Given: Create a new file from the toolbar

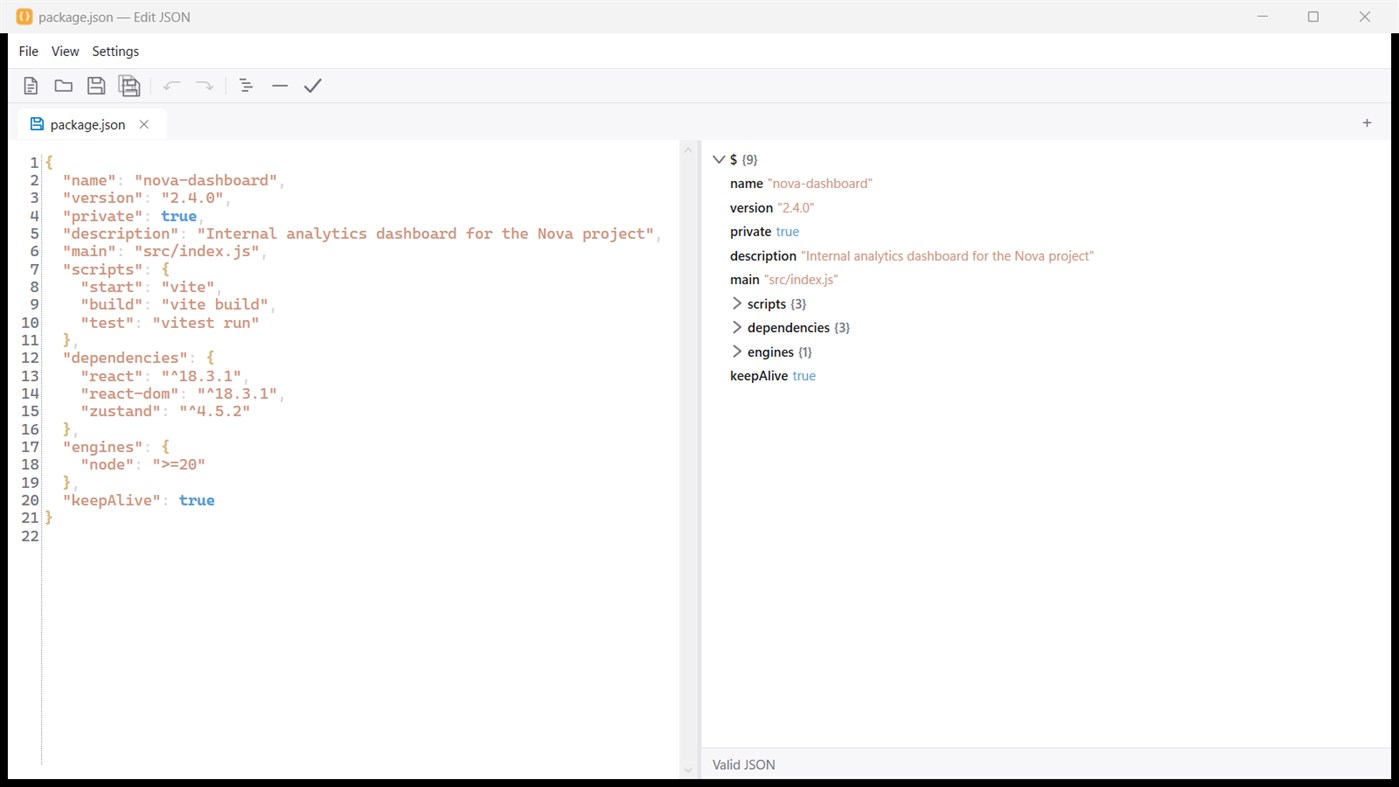Looking at the screenshot, I should tap(31, 86).
